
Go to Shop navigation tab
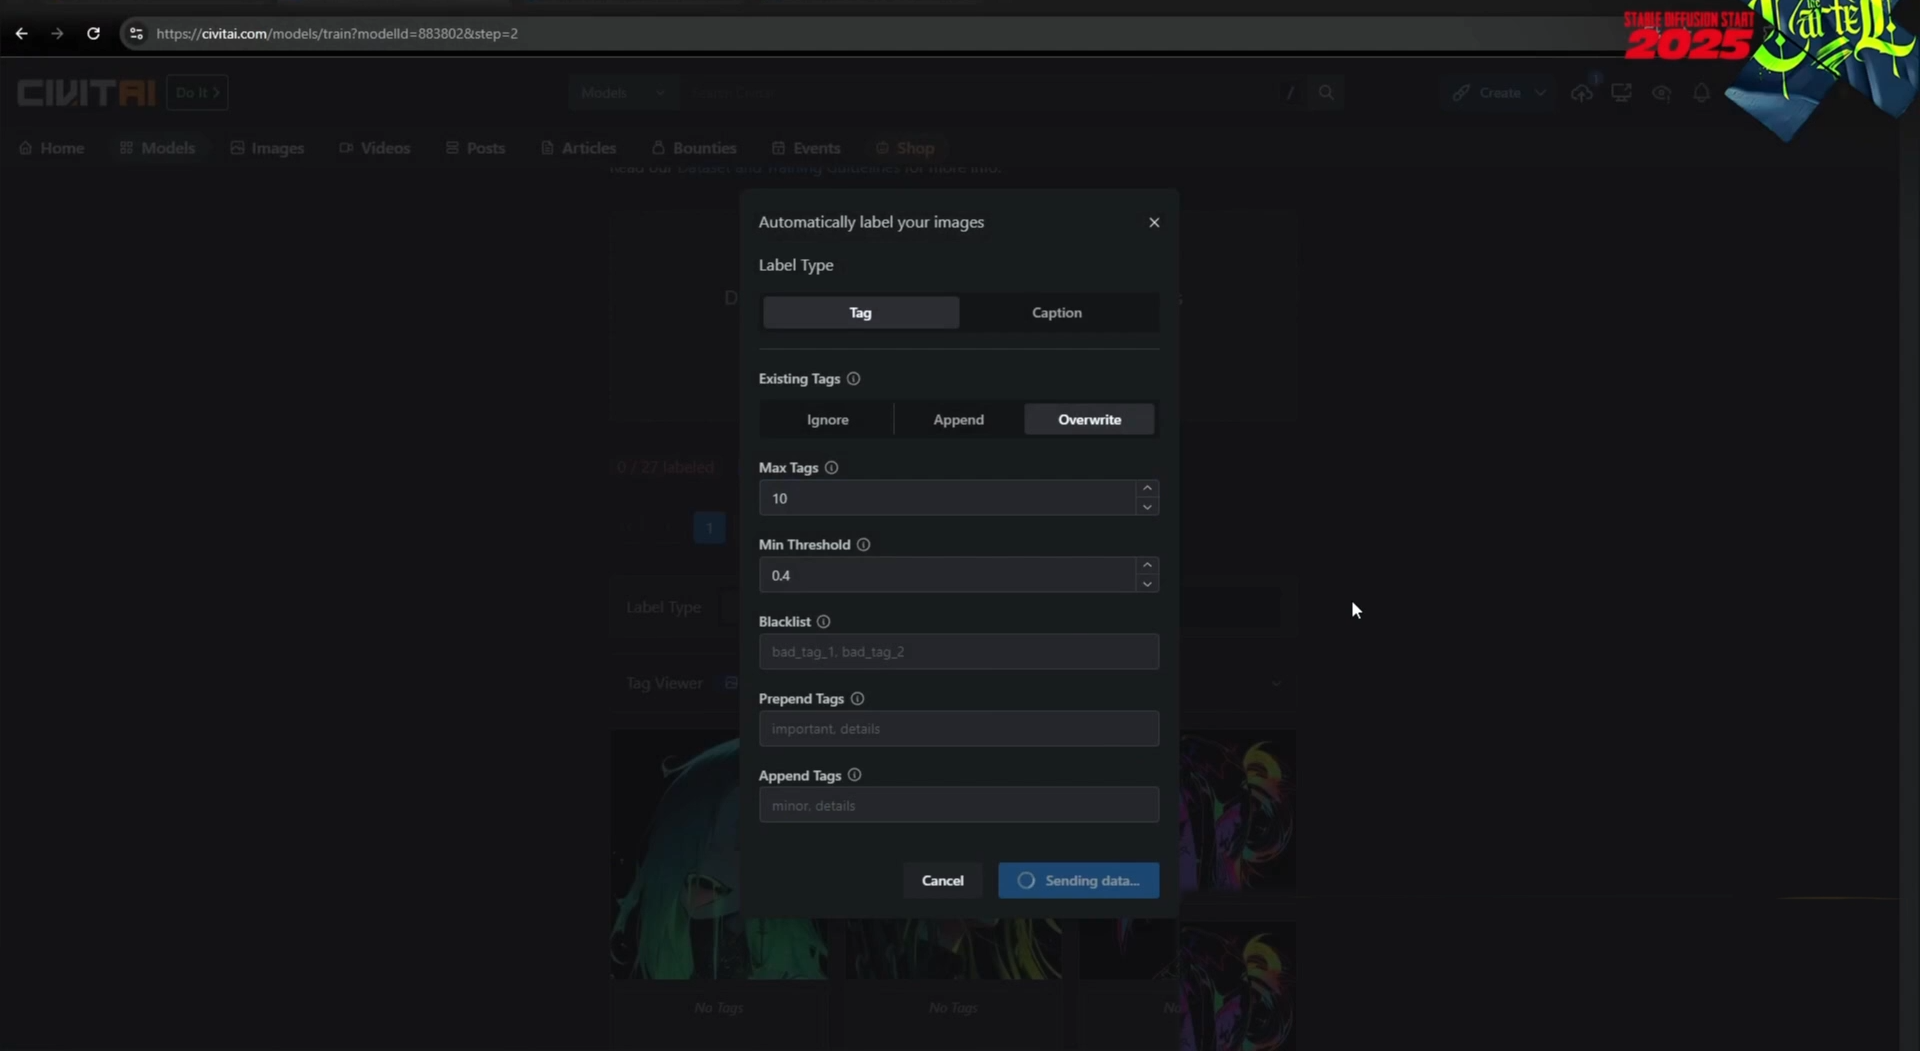(x=905, y=148)
